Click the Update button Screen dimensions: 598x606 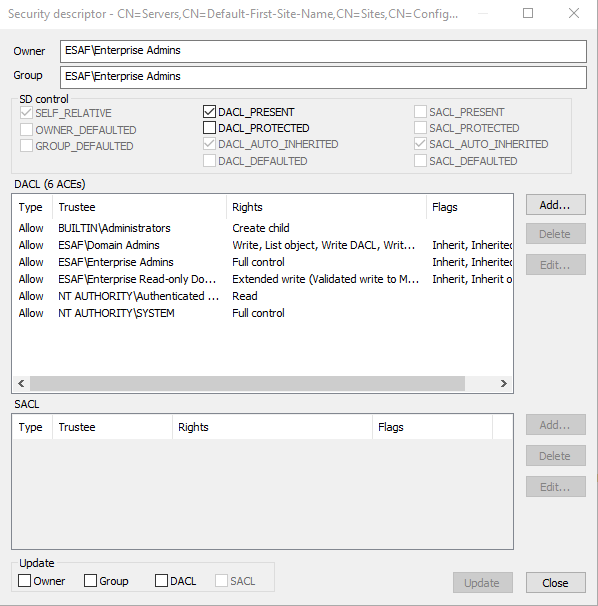point(483,582)
